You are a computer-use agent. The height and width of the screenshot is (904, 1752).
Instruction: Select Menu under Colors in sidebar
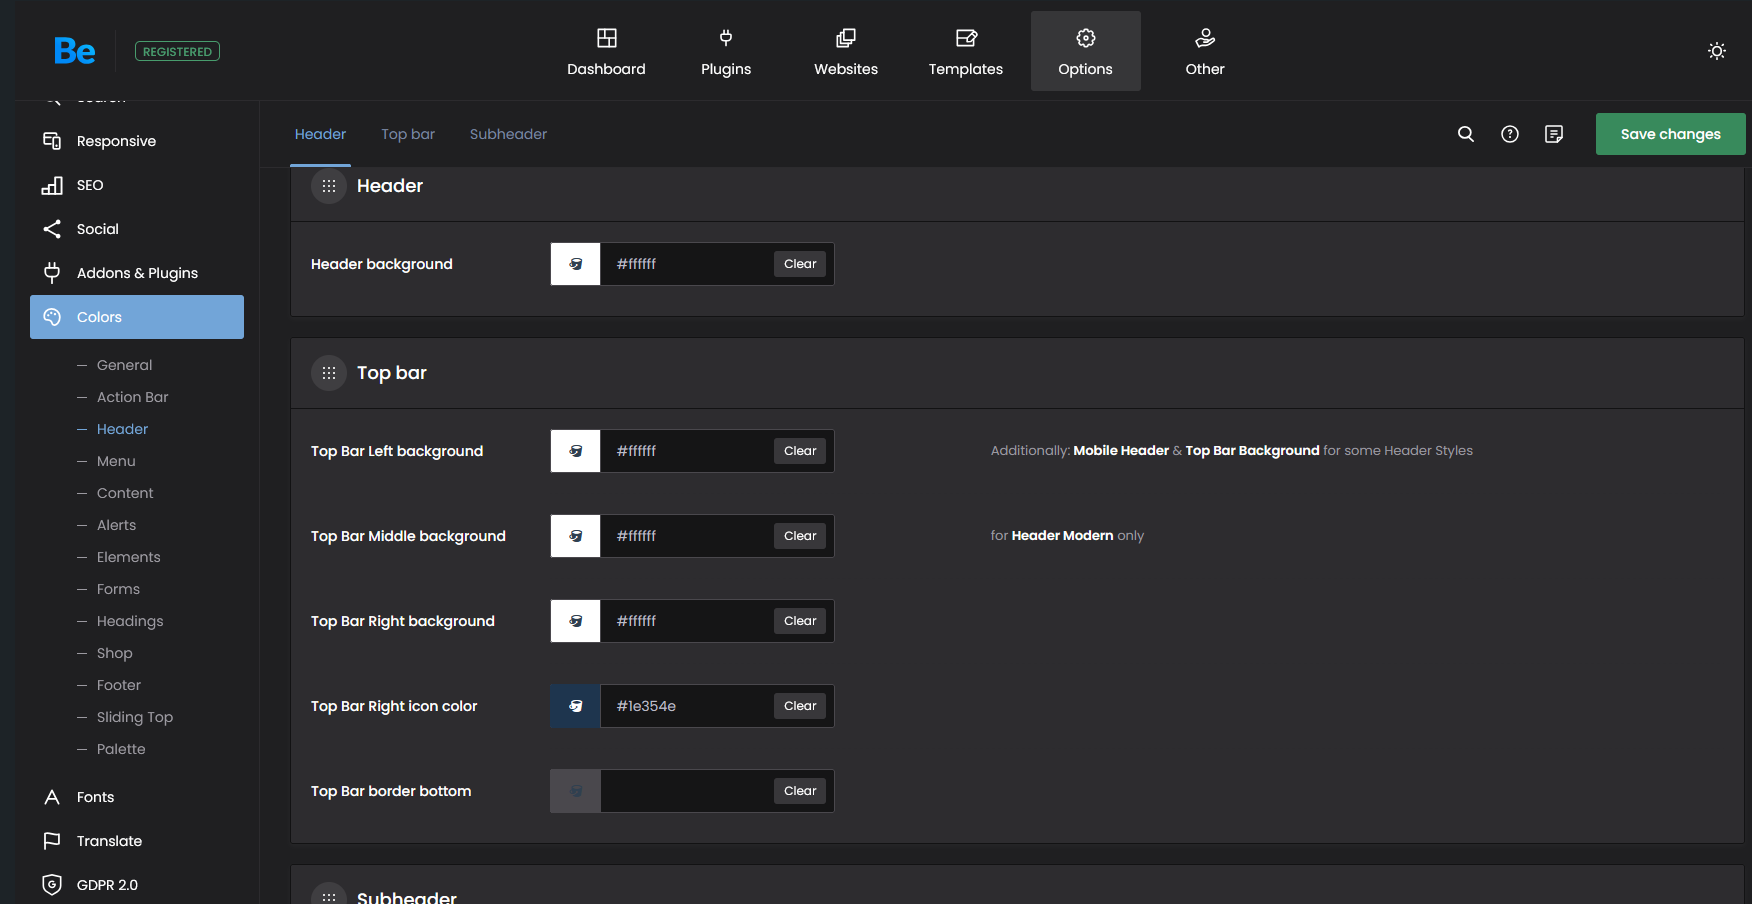(x=116, y=461)
